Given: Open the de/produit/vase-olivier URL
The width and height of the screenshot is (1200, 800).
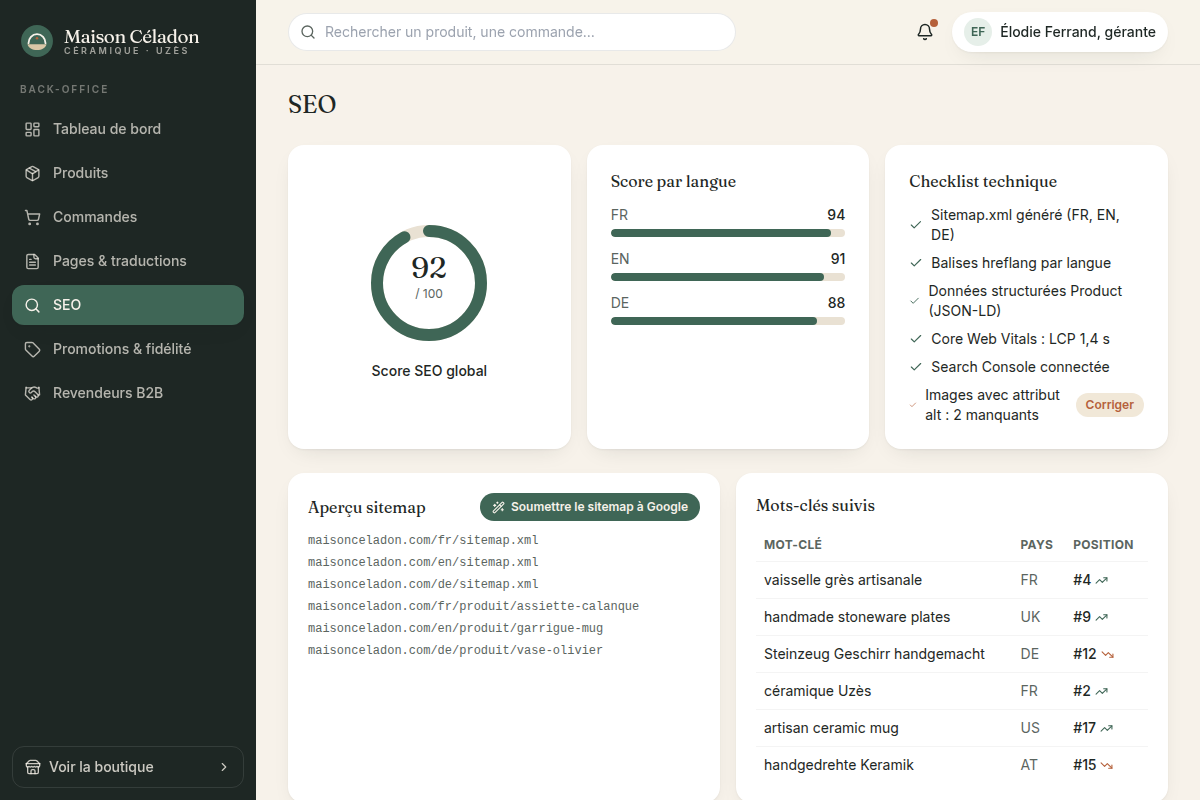Looking at the screenshot, I should (x=455, y=650).
